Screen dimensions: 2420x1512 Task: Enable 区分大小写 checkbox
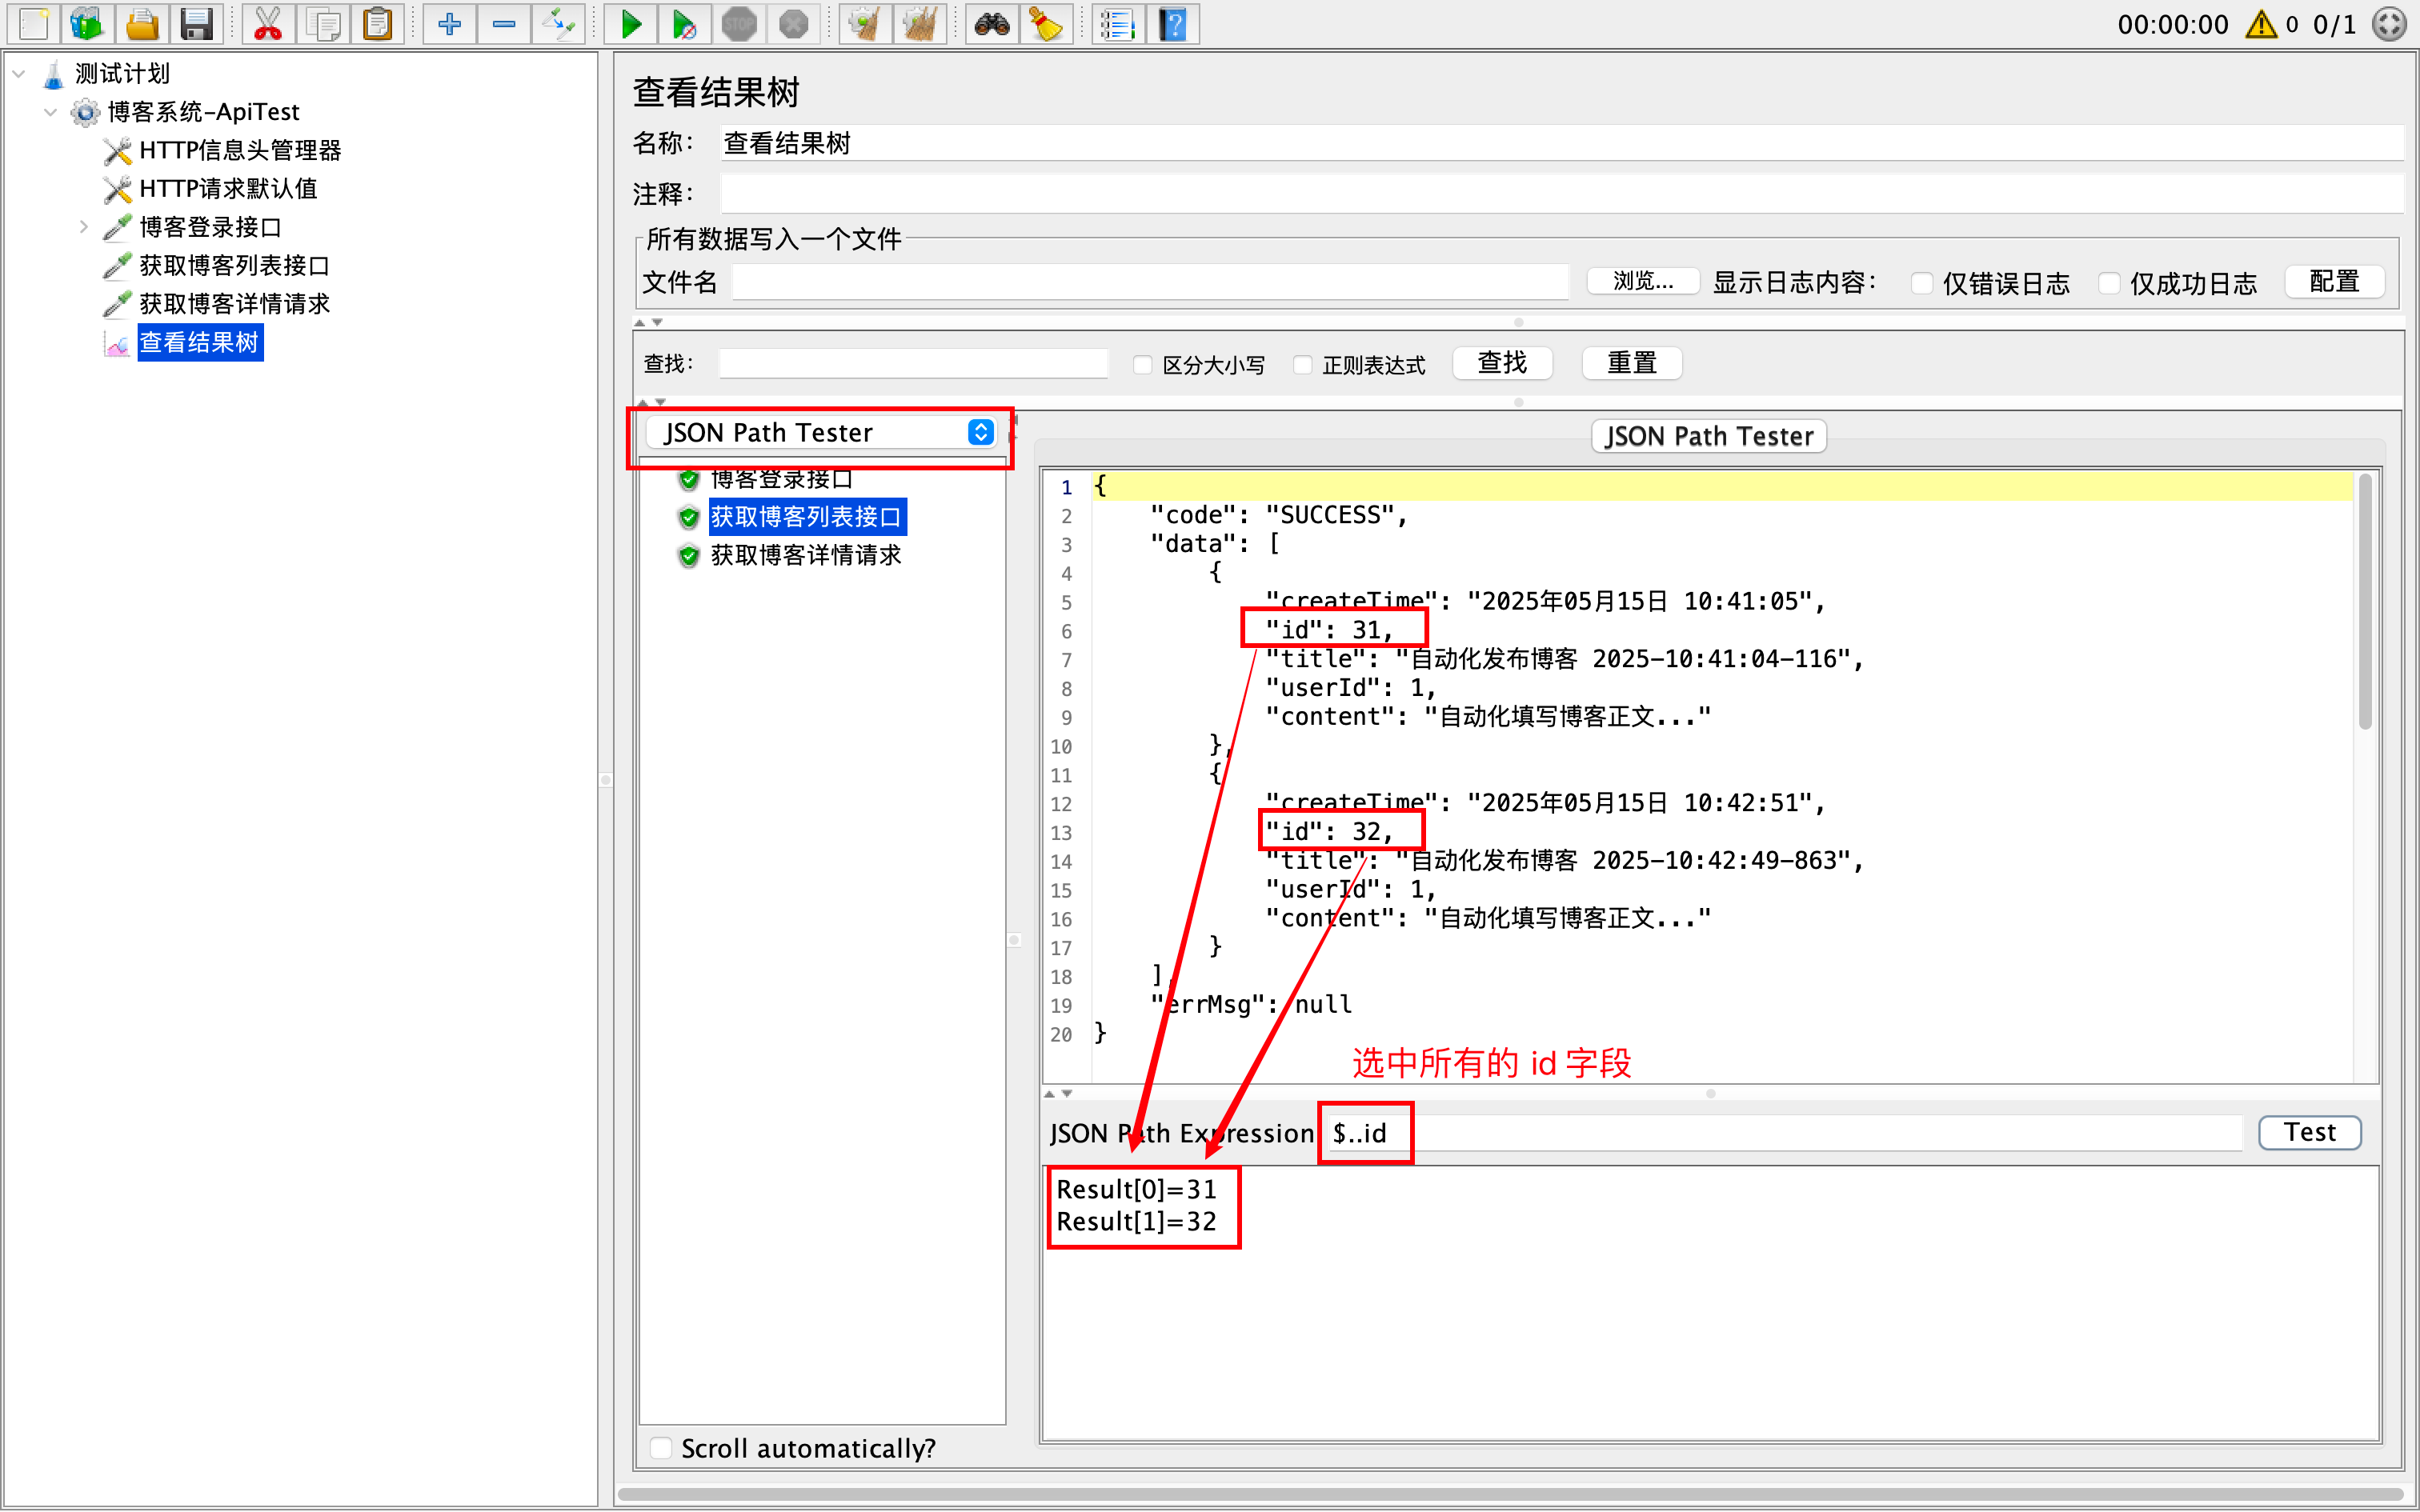[1142, 365]
